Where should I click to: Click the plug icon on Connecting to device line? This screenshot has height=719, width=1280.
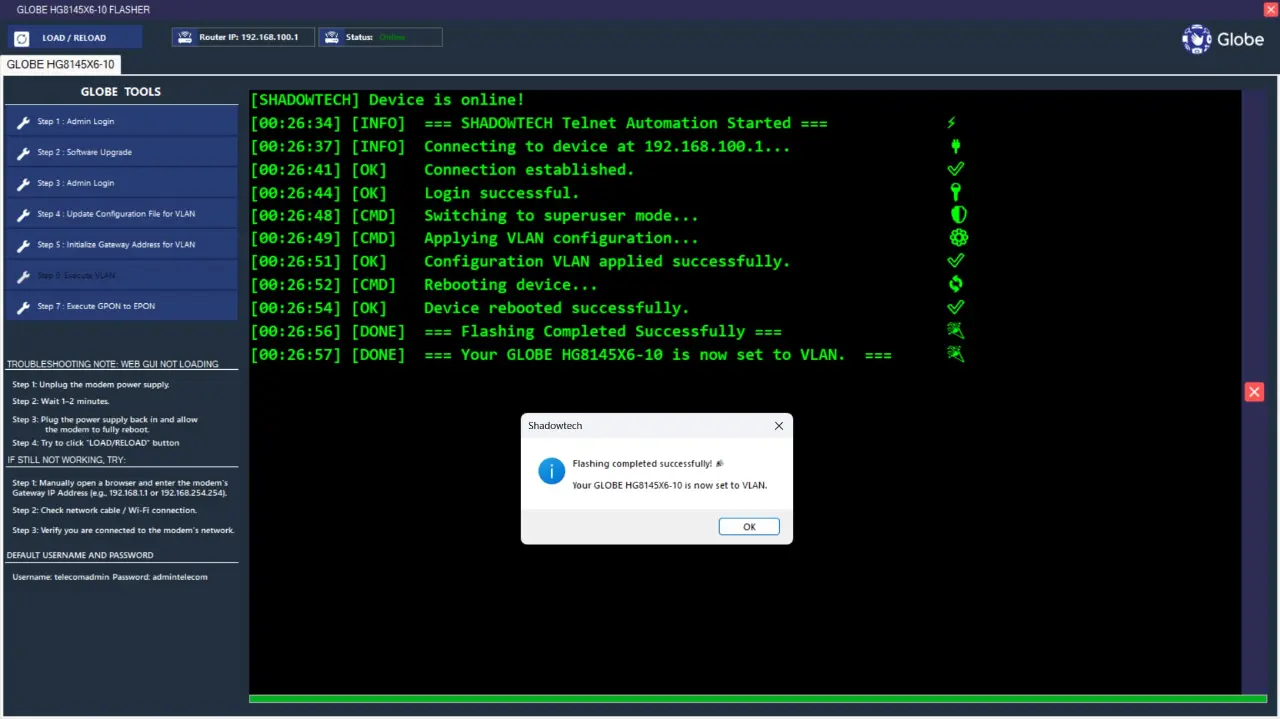956,146
